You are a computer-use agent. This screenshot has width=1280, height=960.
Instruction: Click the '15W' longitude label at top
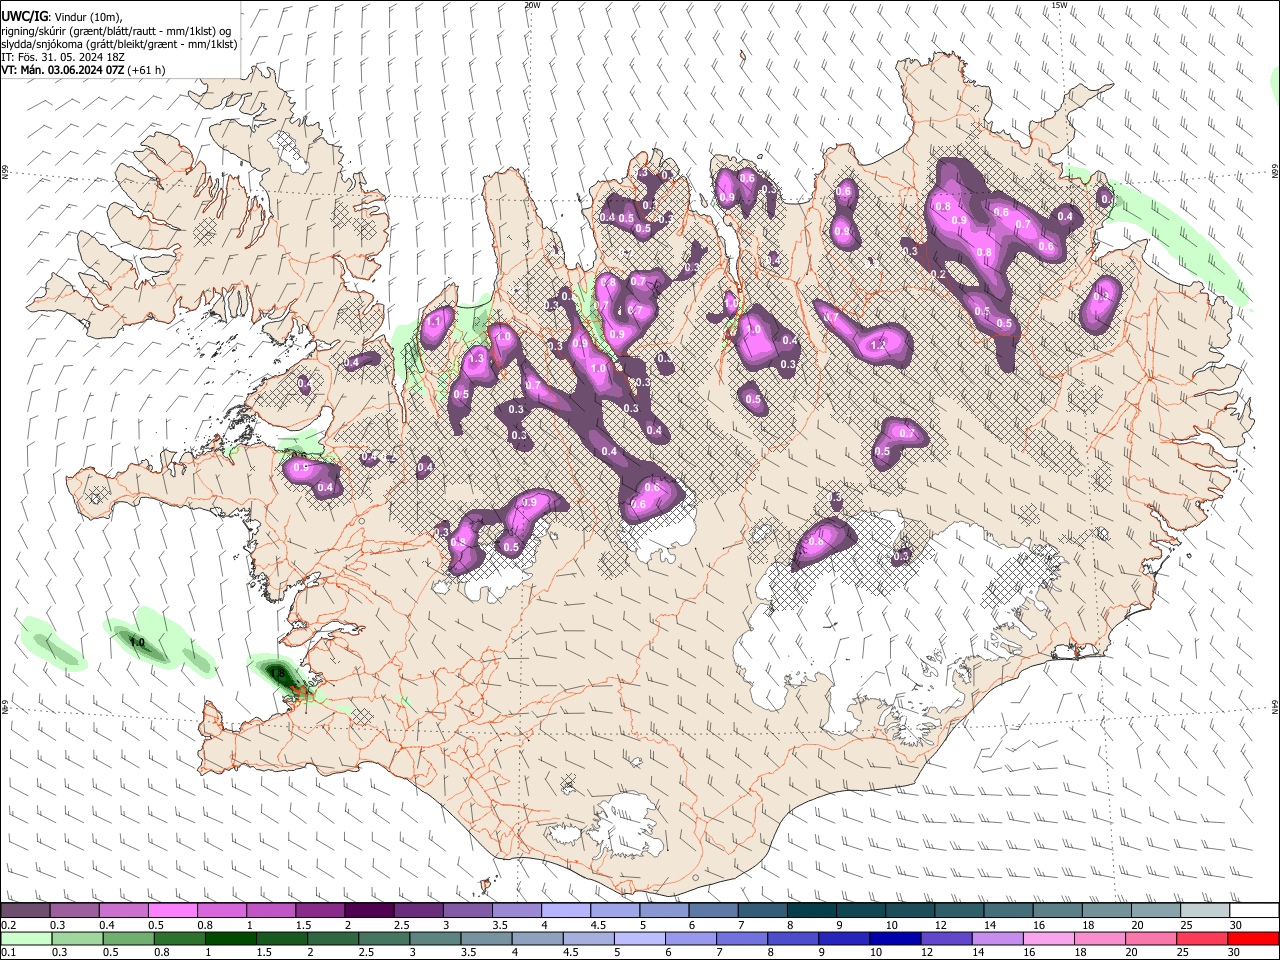click(1059, 5)
